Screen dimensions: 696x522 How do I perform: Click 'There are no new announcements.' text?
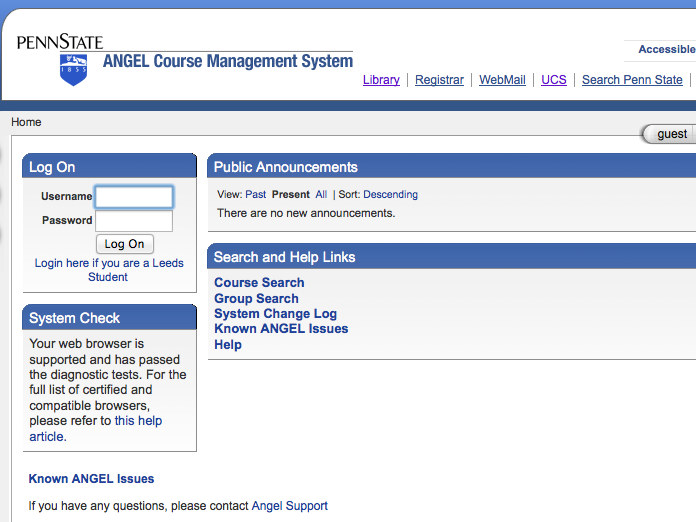click(x=306, y=214)
